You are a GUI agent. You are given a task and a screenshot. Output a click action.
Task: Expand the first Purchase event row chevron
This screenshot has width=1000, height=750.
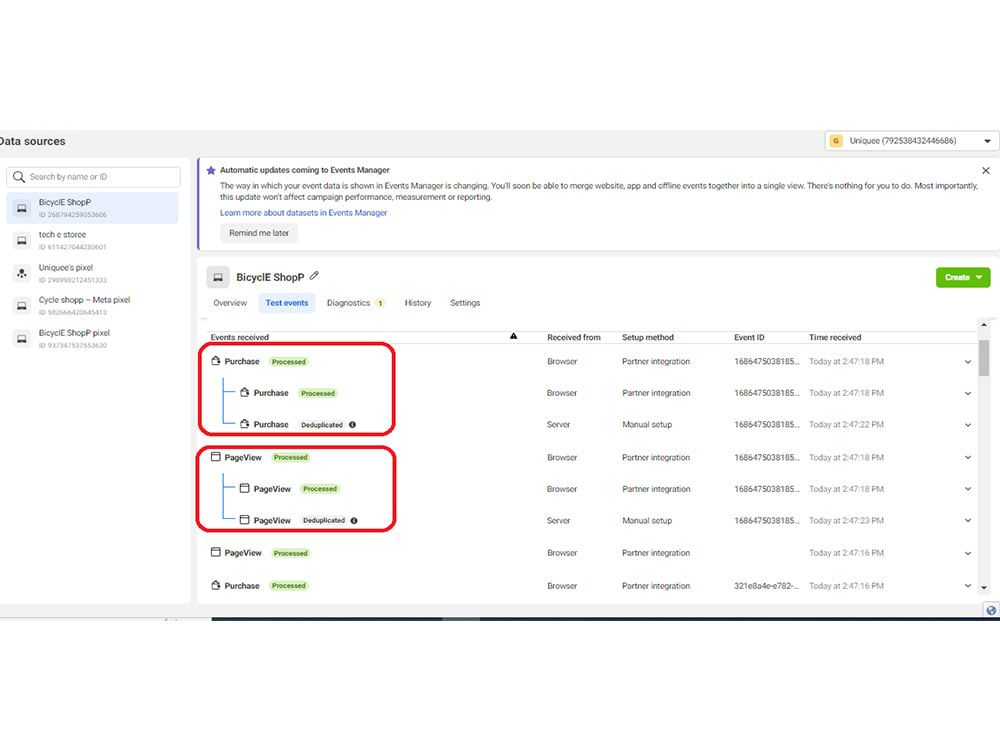[966, 361]
